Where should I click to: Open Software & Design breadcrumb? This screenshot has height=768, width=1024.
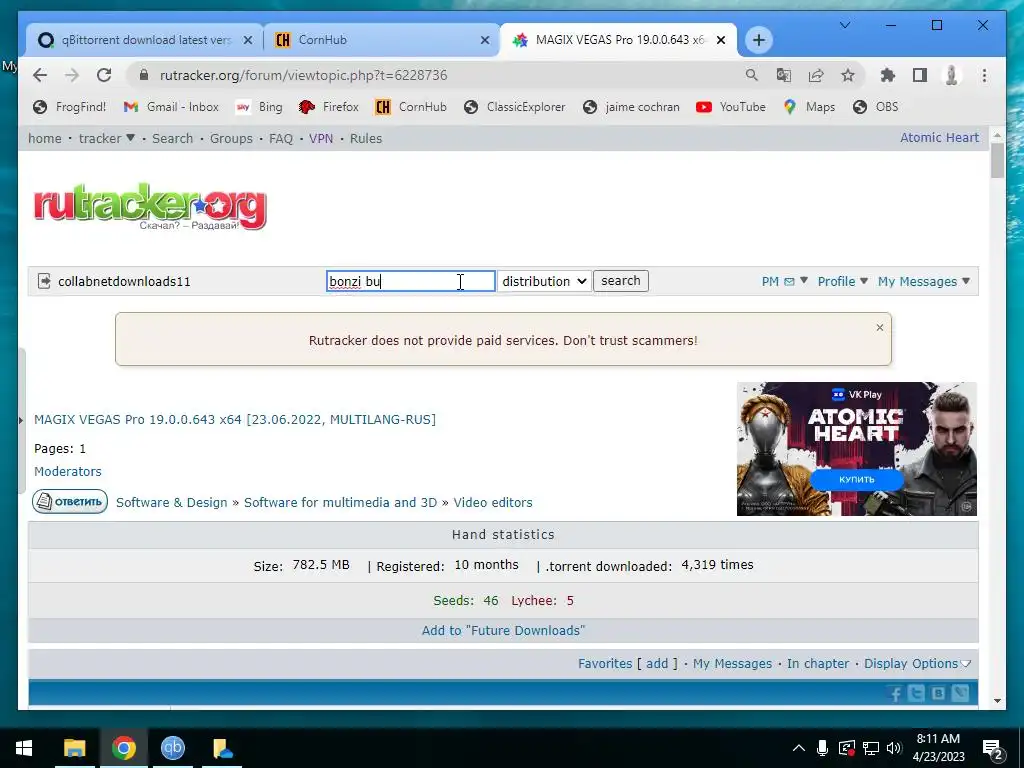point(172,502)
